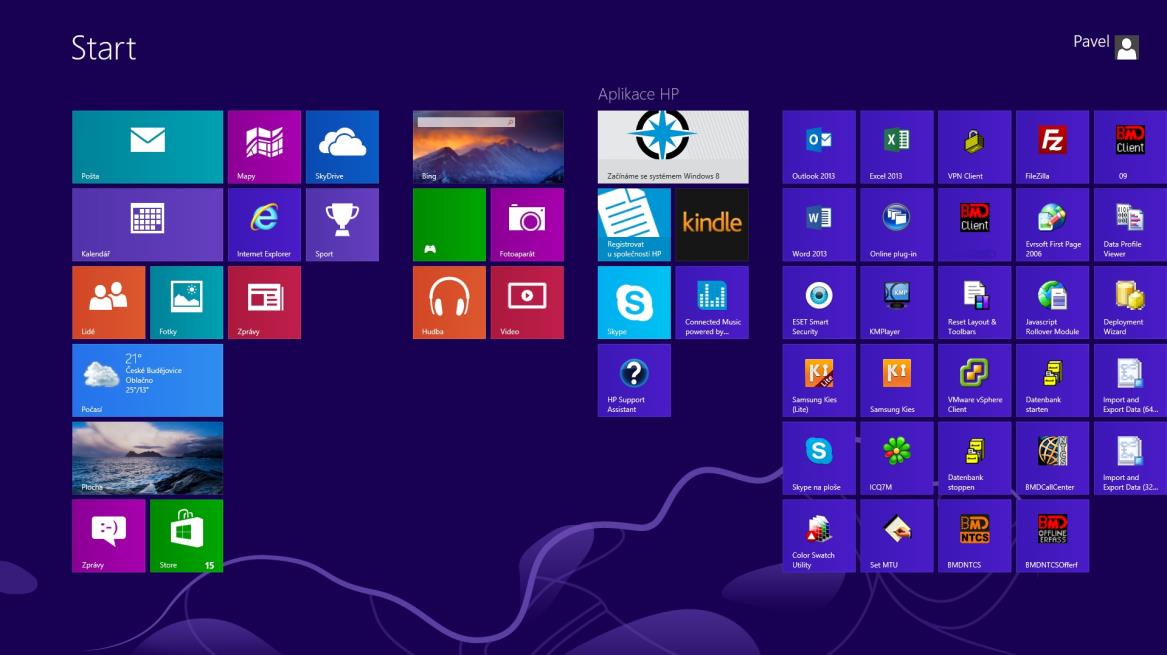The width and height of the screenshot is (1167, 655).
Task: Open the Video tile
Action: (x=527, y=302)
